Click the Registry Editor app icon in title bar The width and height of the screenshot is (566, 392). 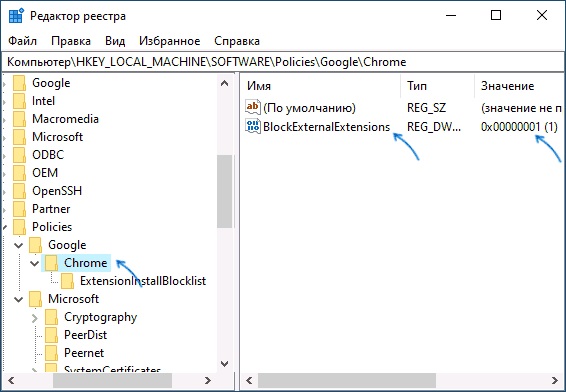point(16,16)
